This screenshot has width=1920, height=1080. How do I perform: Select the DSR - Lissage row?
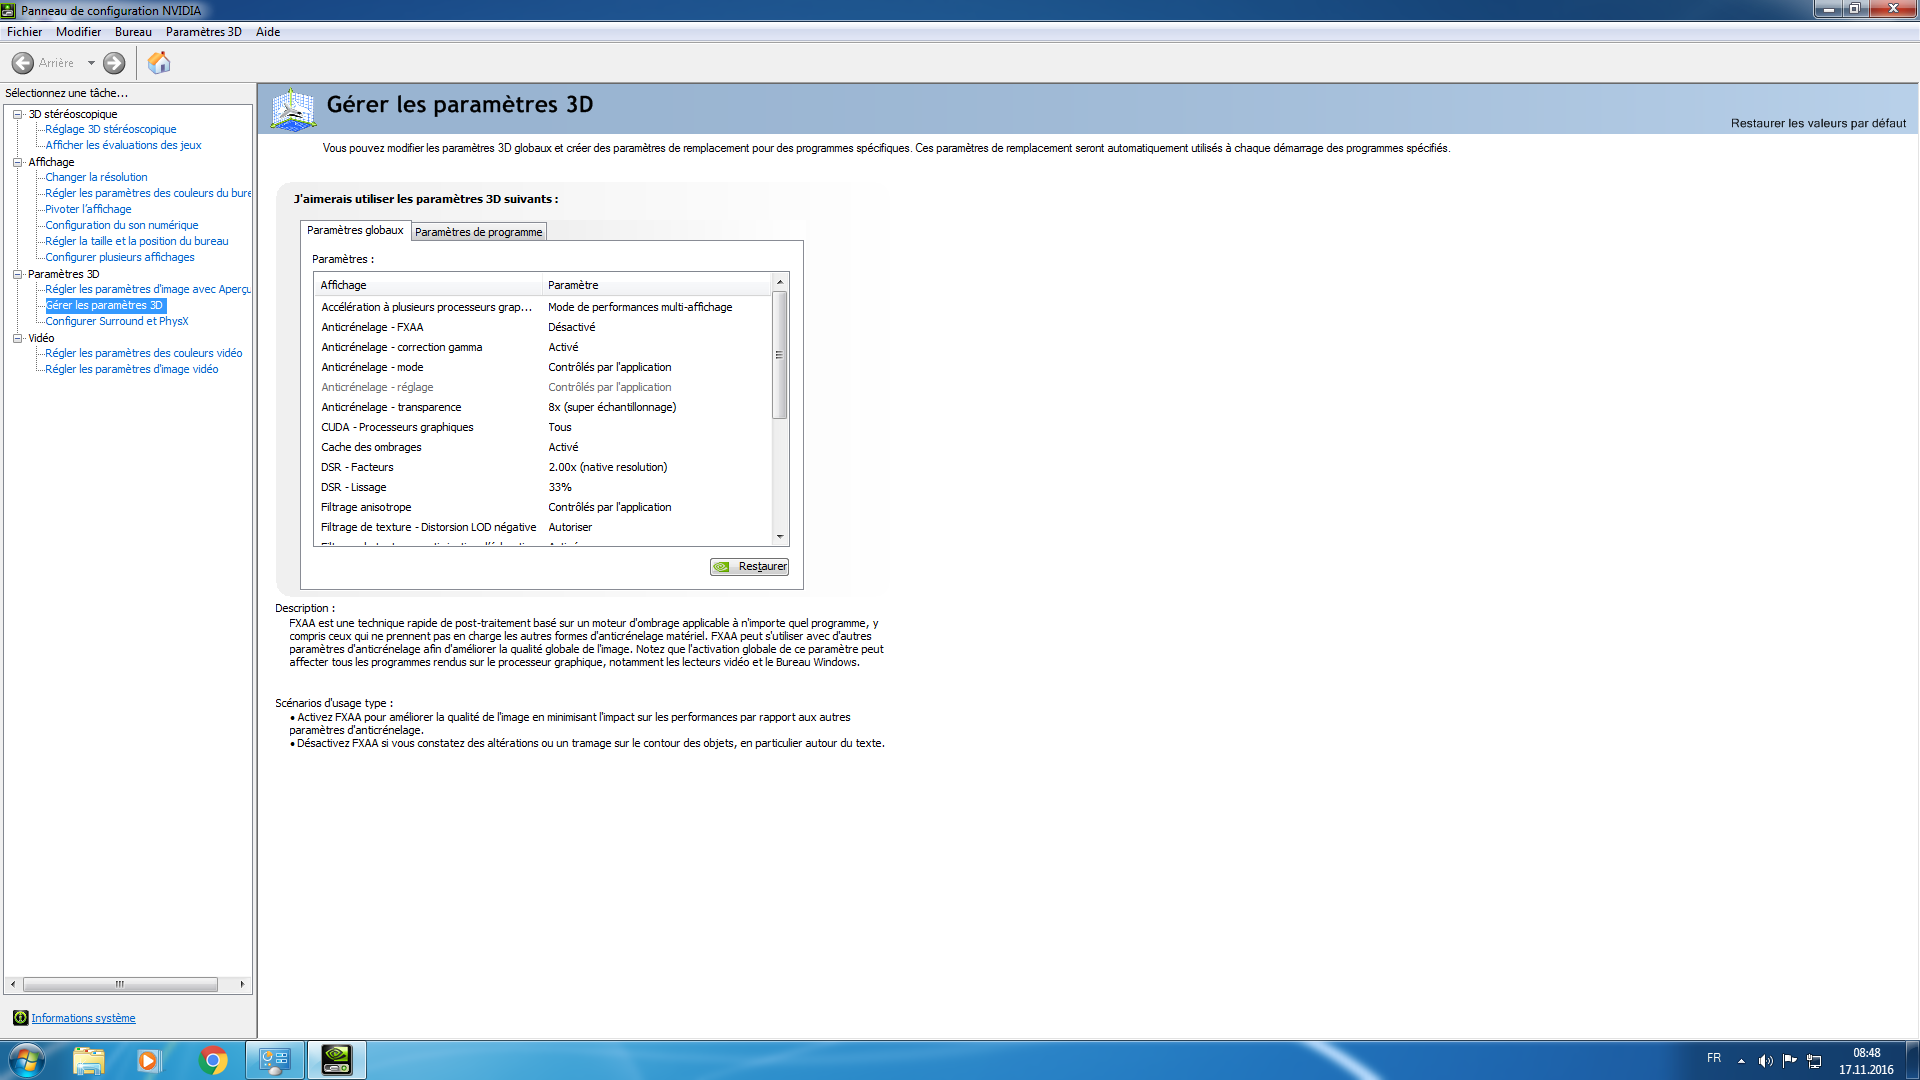click(x=544, y=487)
